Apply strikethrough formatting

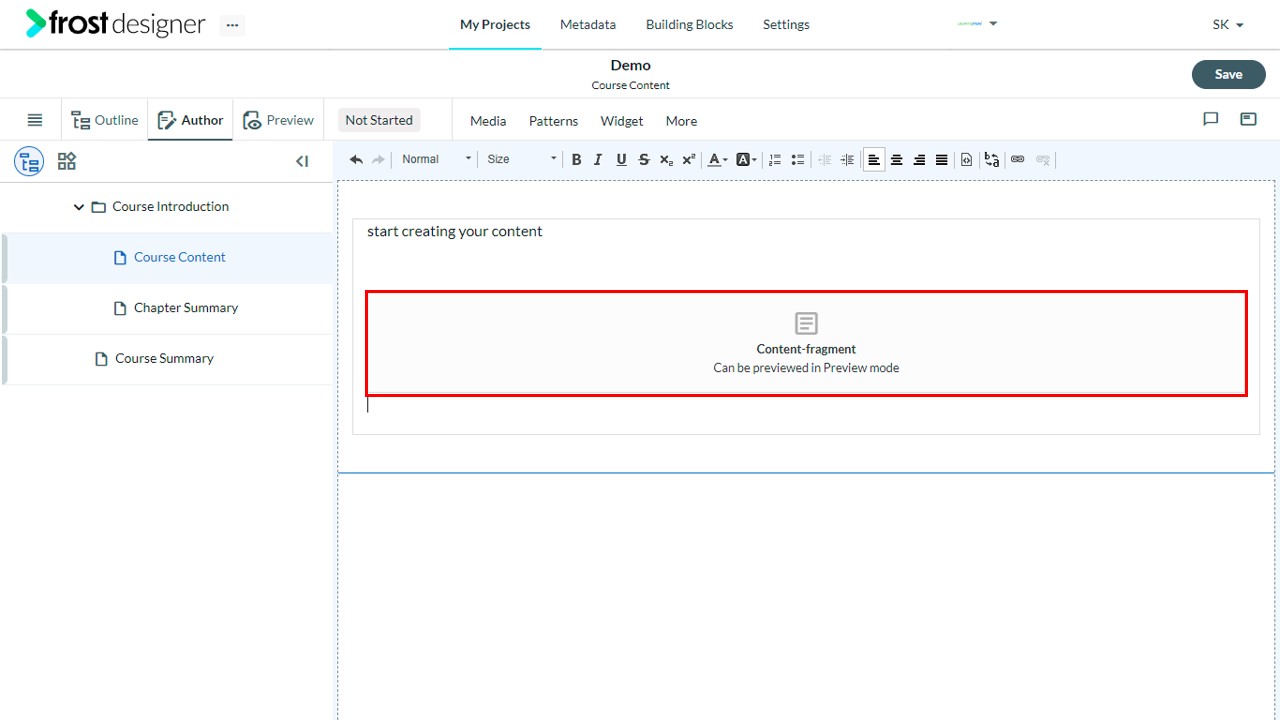pos(643,159)
